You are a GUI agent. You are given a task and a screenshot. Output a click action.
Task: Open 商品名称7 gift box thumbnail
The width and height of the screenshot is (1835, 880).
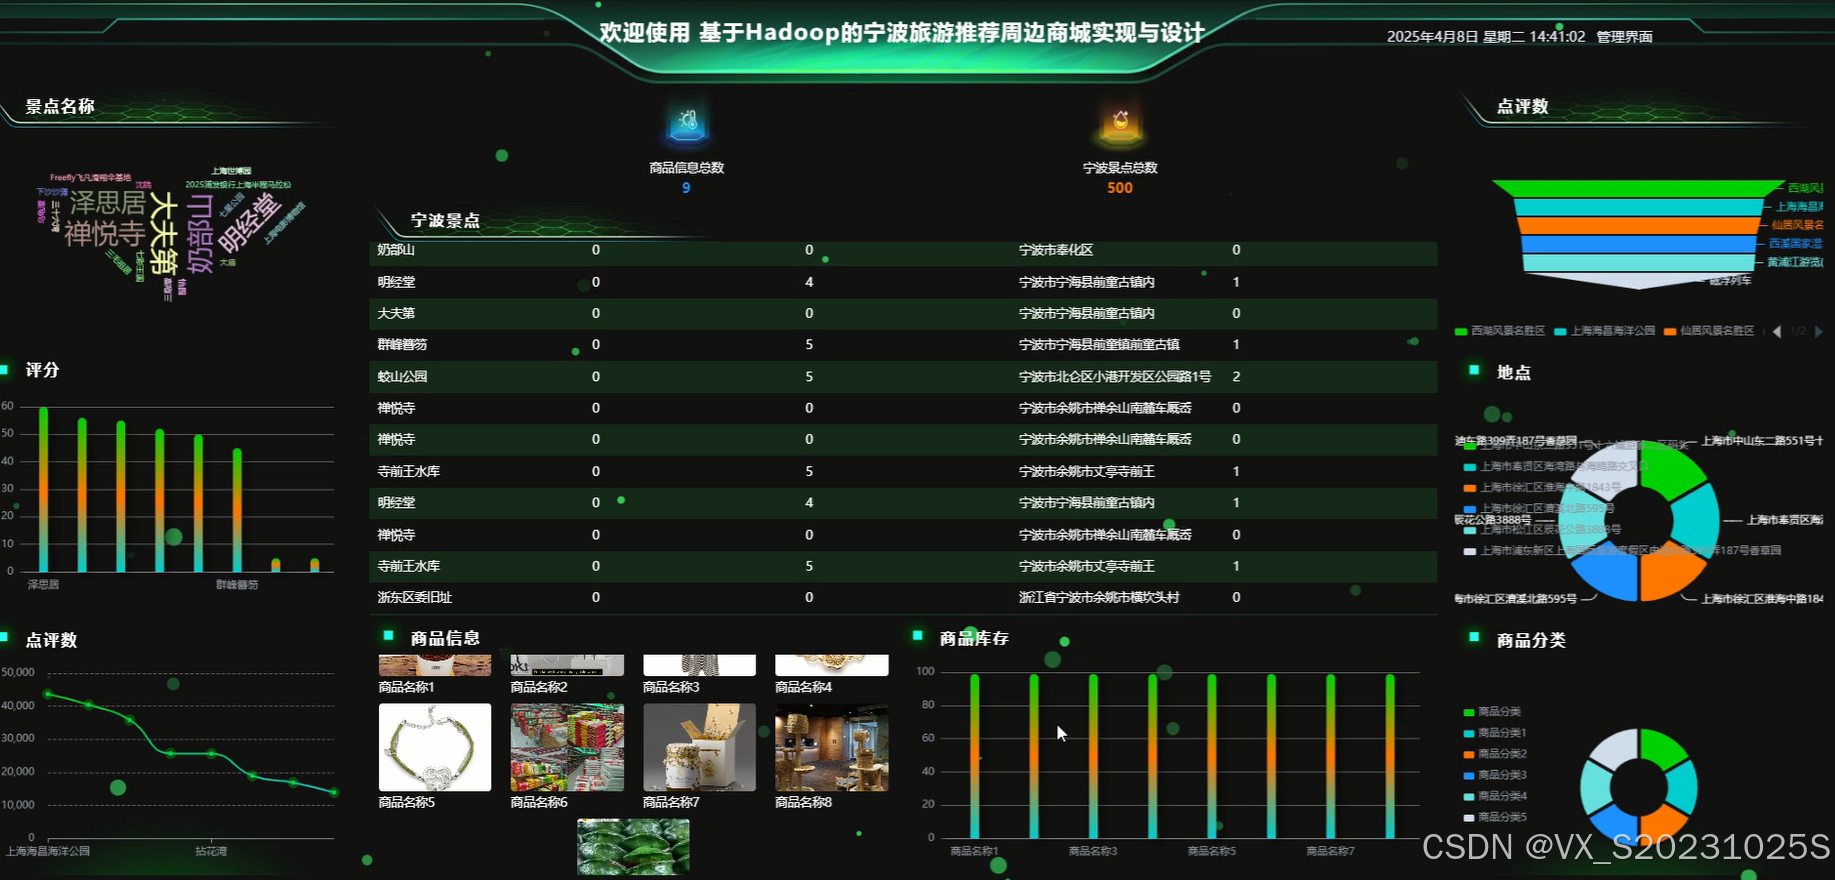pyautogui.click(x=699, y=747)
